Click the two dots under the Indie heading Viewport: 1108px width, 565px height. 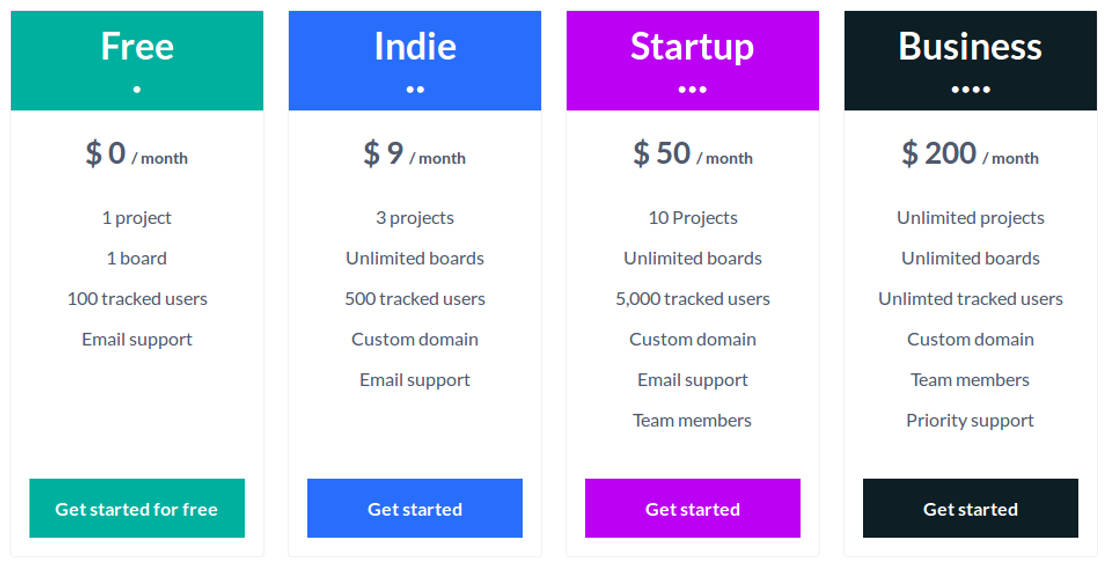[x=415, y=89]
